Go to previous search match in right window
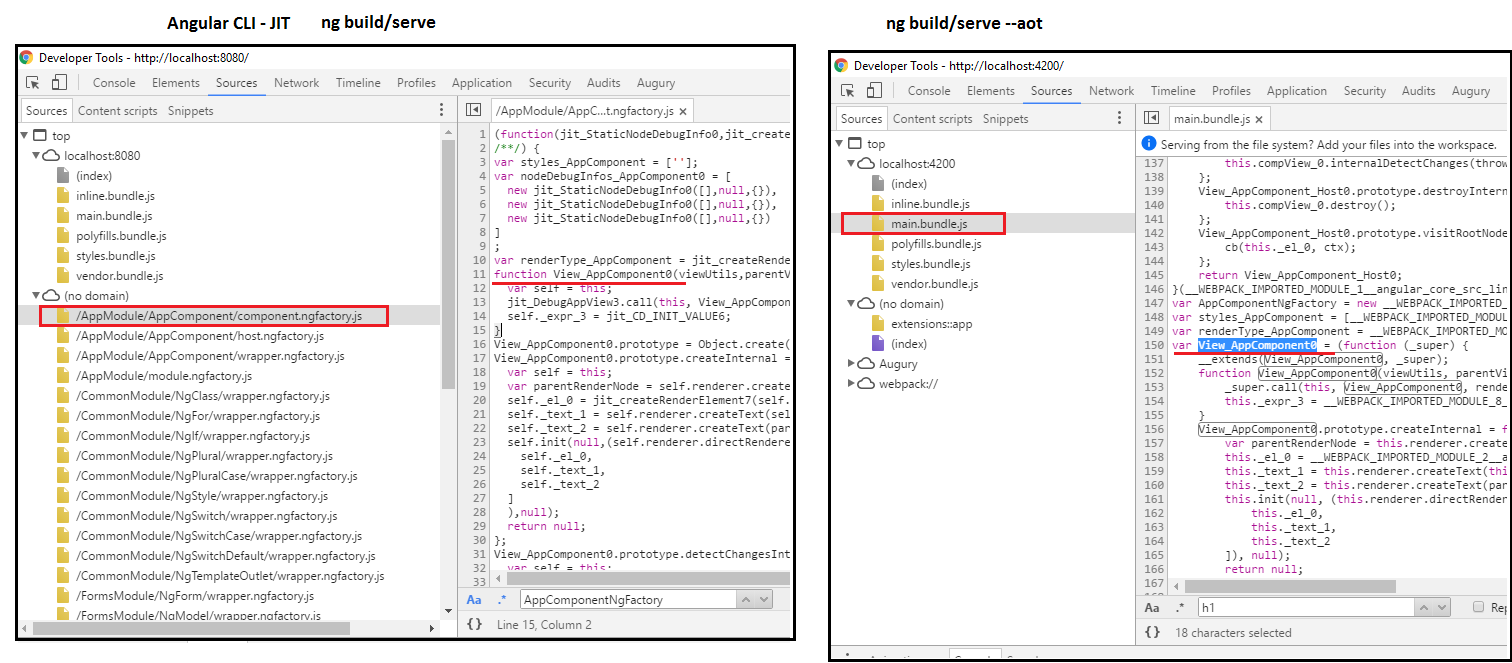The width and height of the screenshot is (1512, 663). click(x=1424, y=608)
